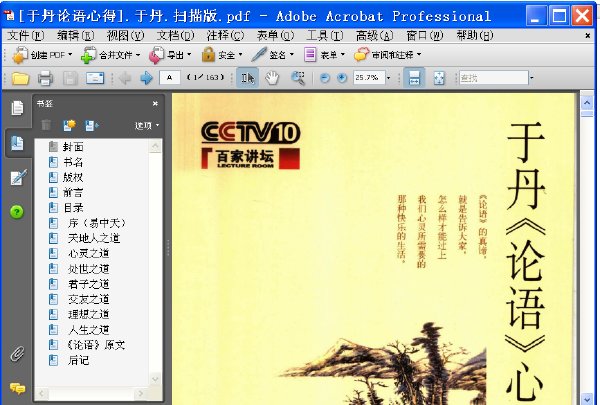Click the page number input field
This screenshot has width=600, height=405.
(169, 78)
